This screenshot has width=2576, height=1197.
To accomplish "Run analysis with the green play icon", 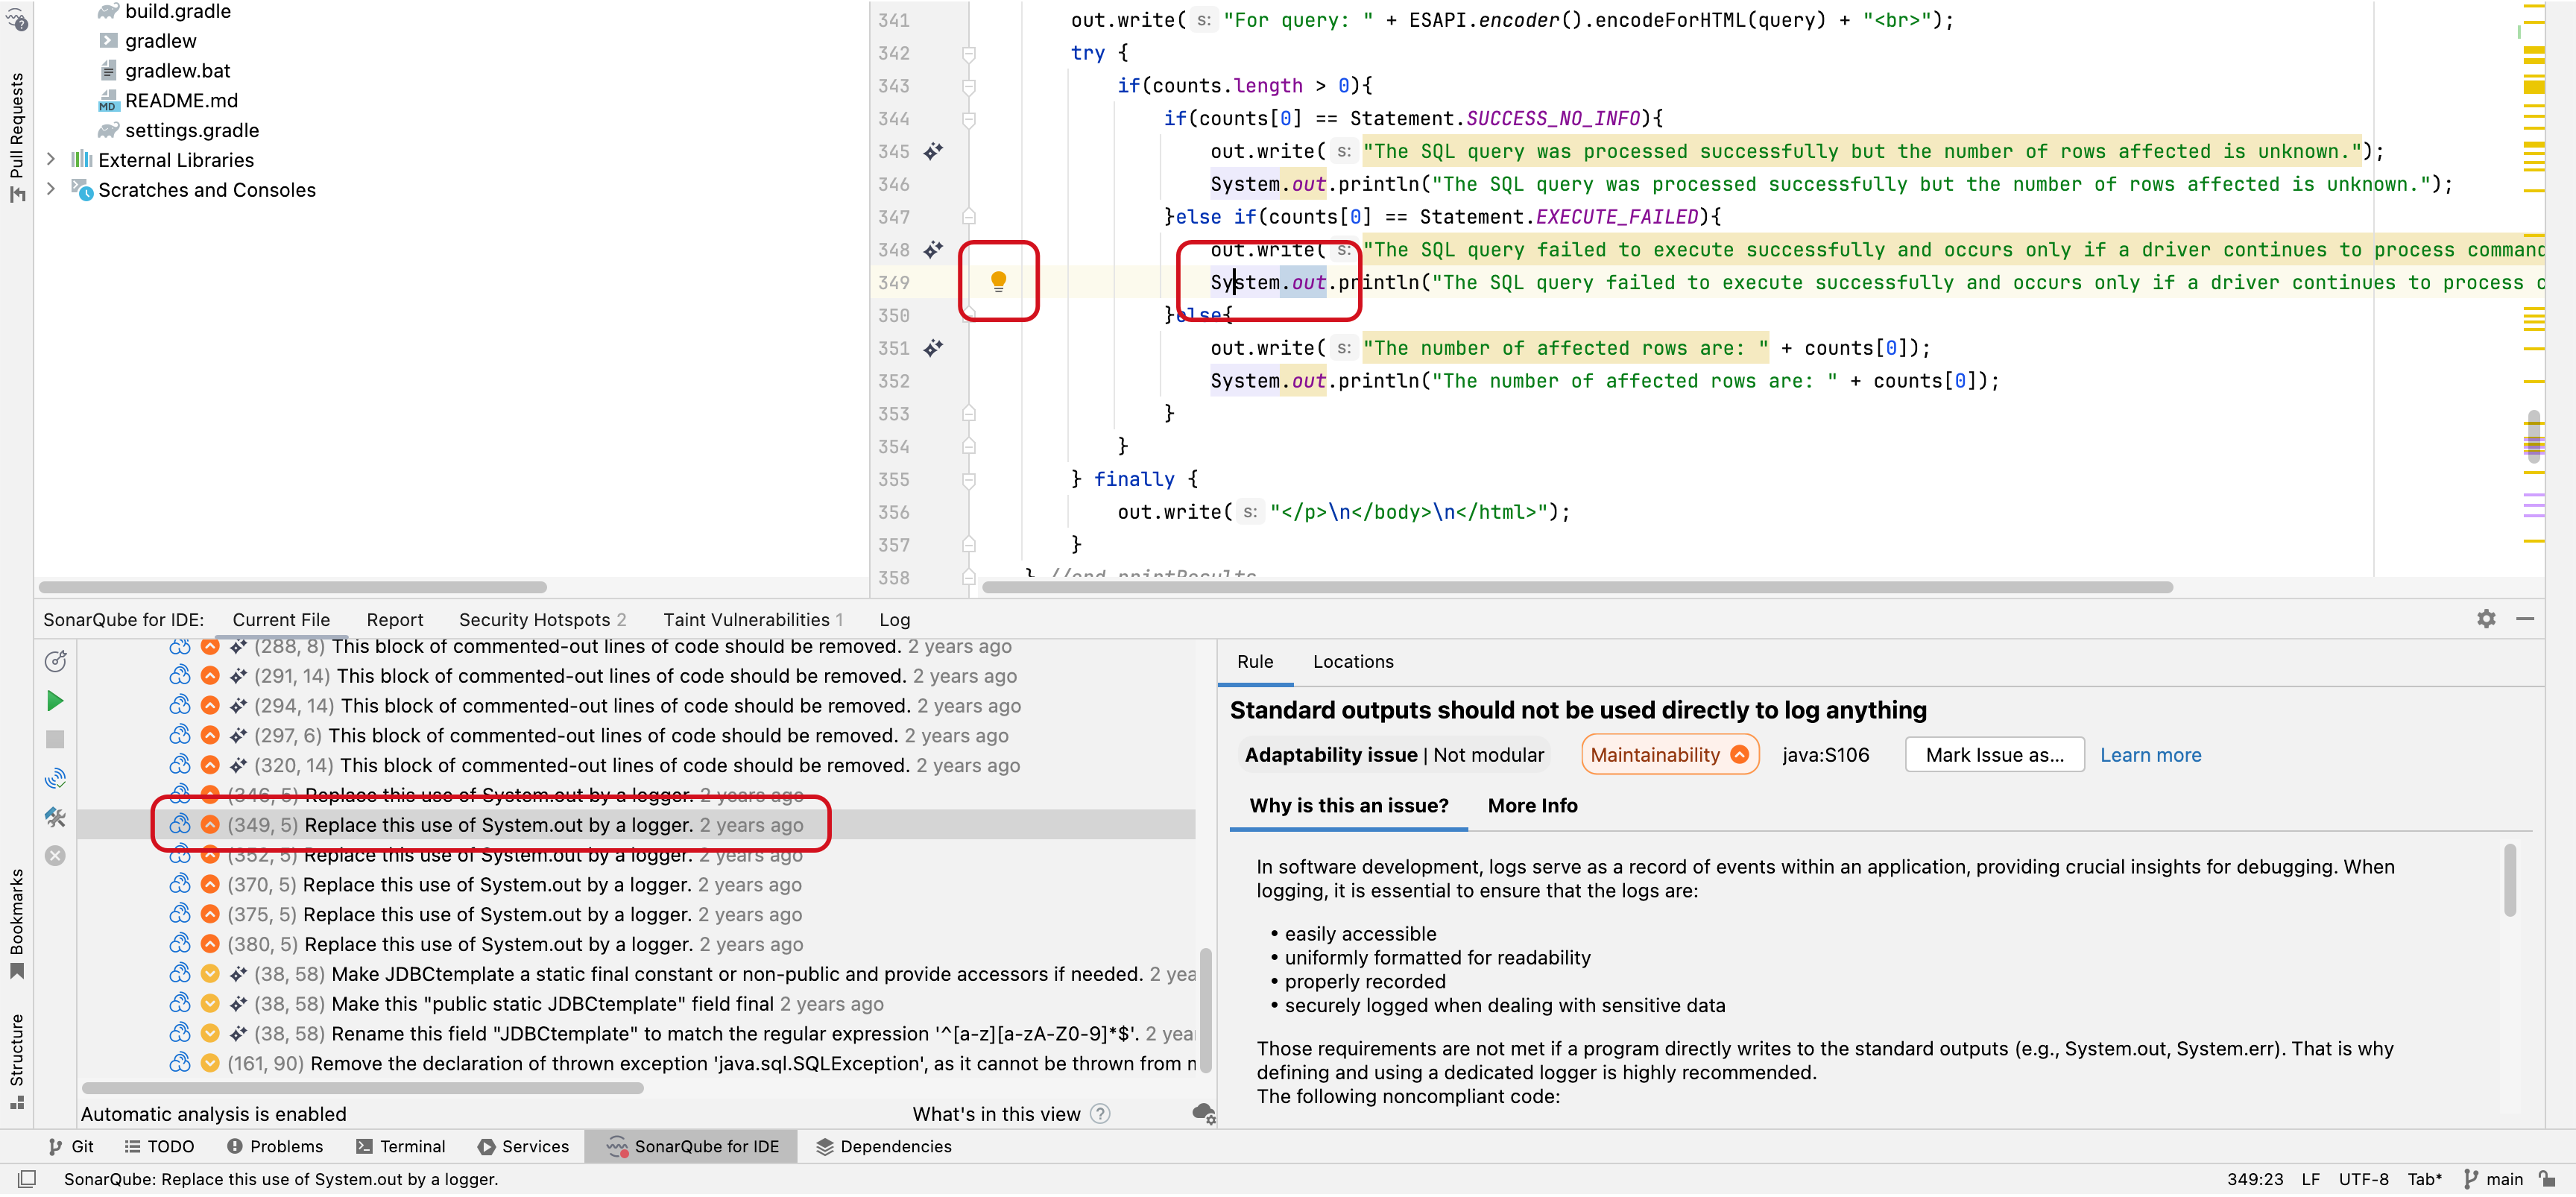I will [55, 701].
